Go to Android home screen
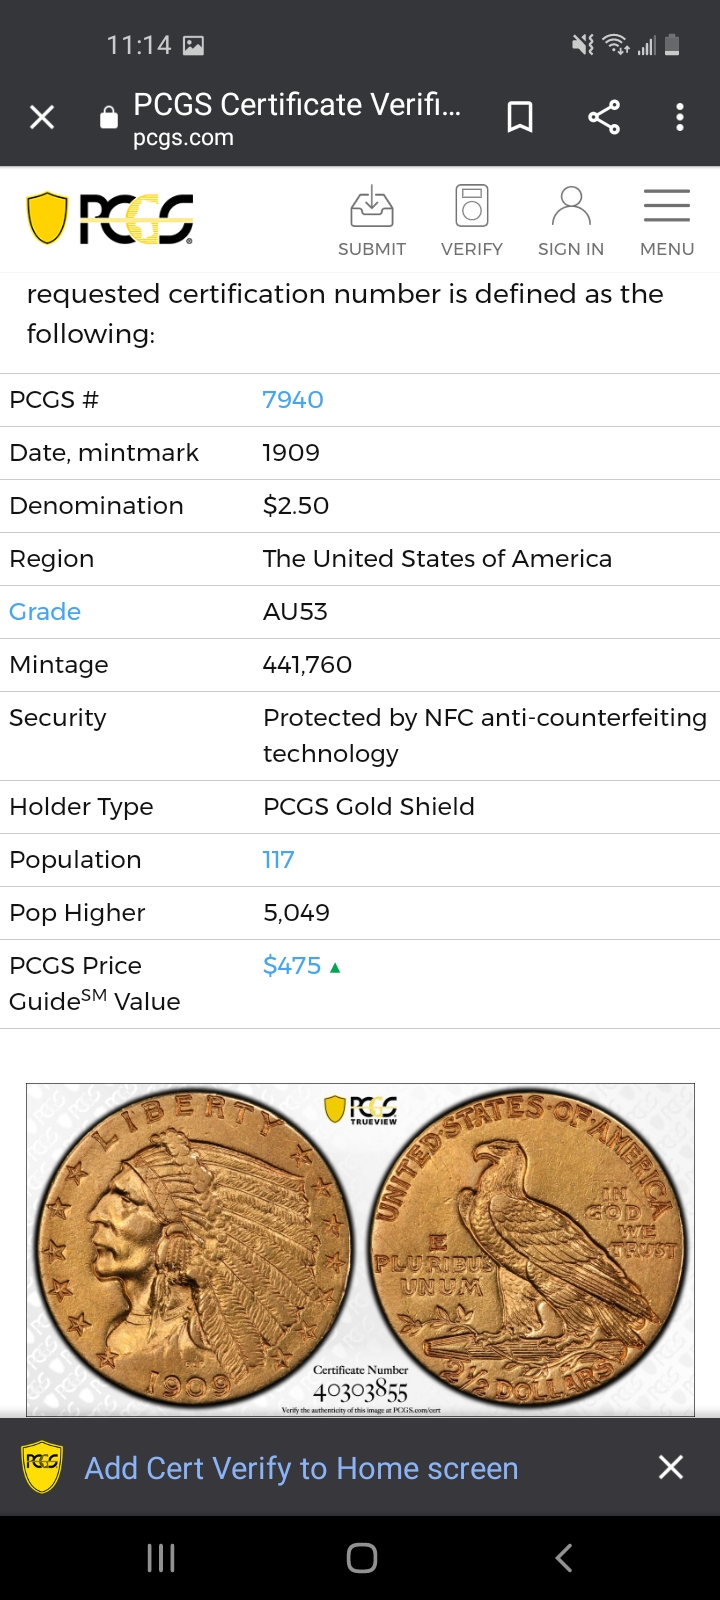This screenshot has height=1600, width=720. (361, 1558)
